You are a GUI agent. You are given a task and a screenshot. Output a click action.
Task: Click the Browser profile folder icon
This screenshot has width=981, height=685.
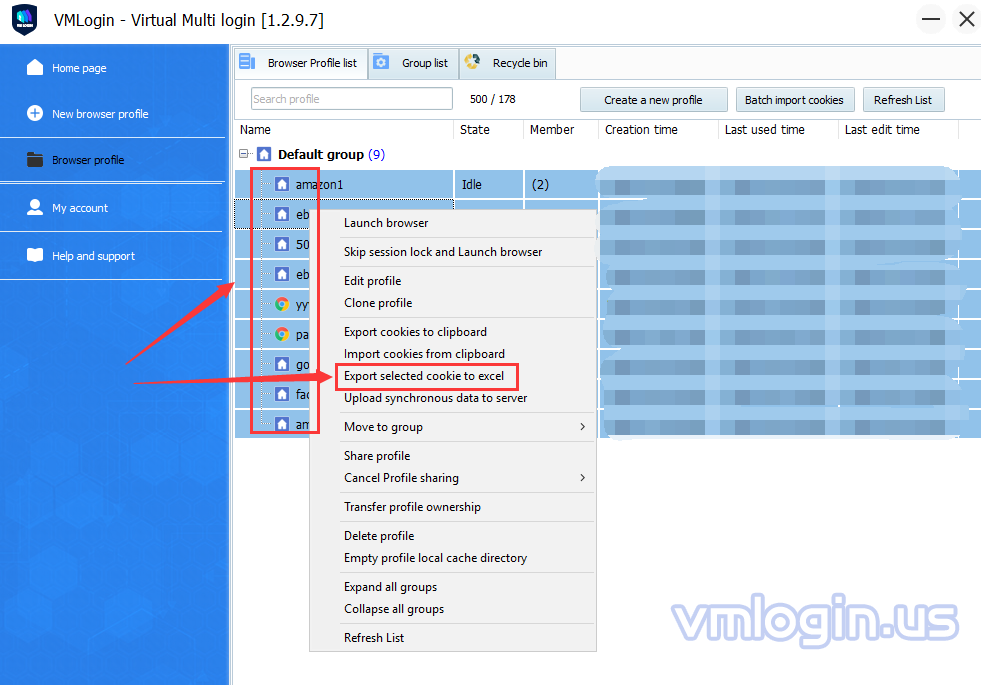coord(35,160)
